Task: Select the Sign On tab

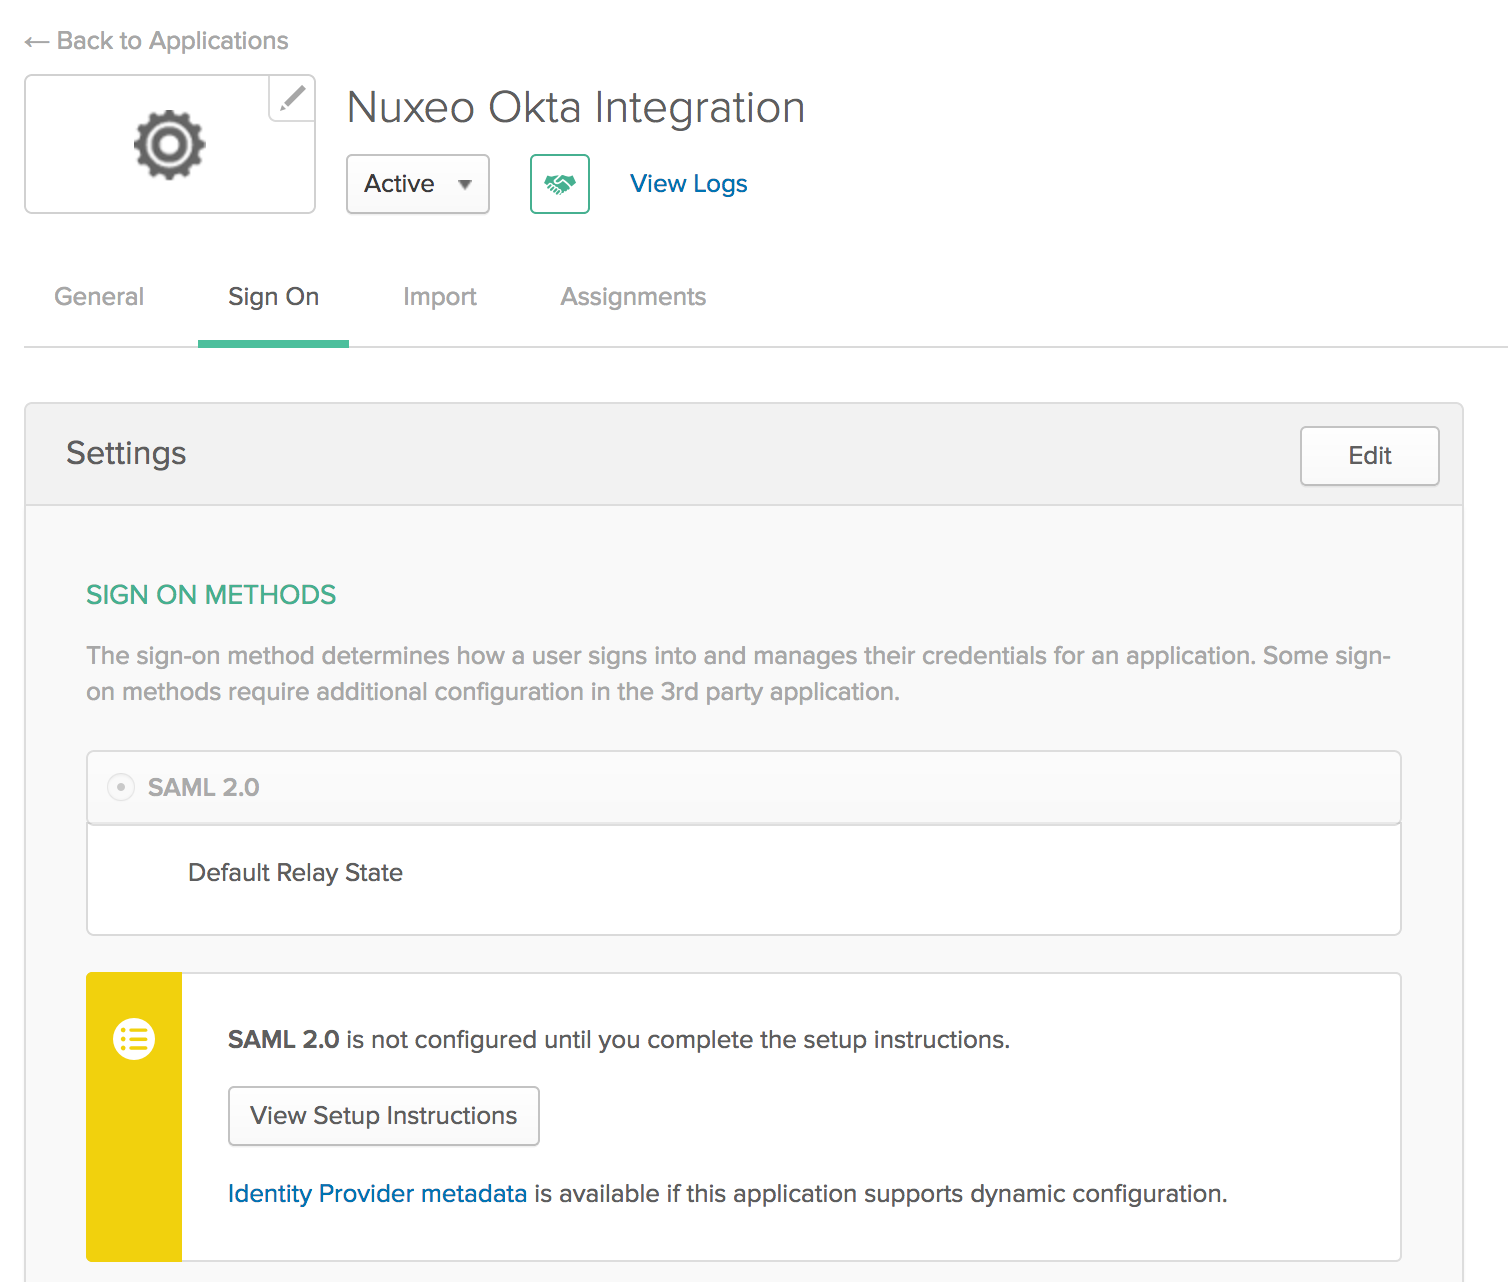Action: 274,297
